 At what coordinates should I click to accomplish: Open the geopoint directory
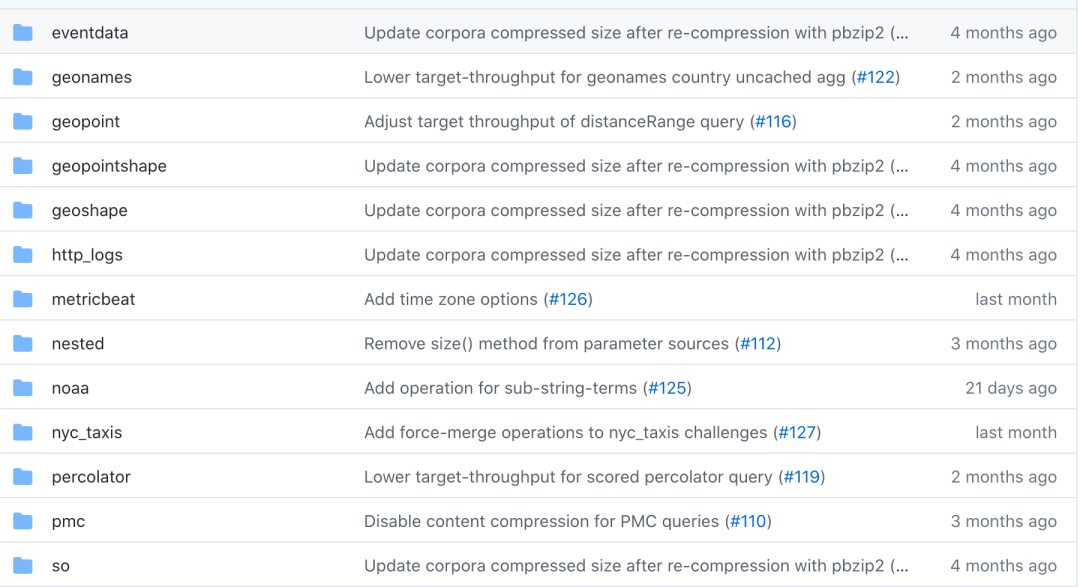point(86,122)
